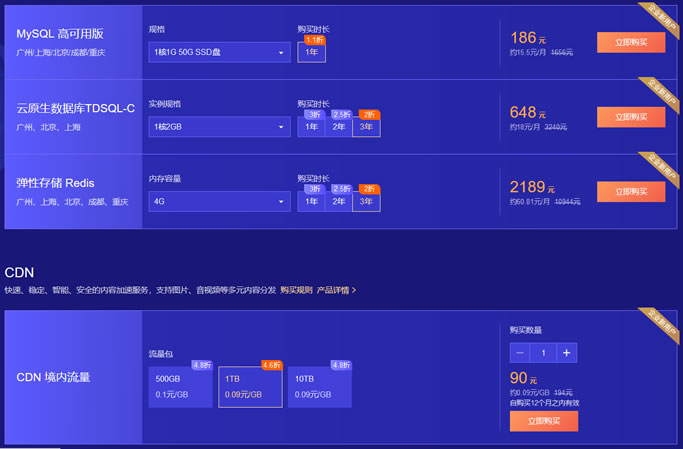The height and width of the screenshot is (449, 683).
Task: Select 1年 duration for MySQL 高可用版
Action: [x=312, y=52]
